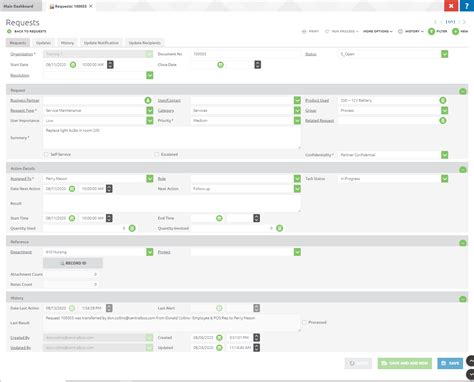This screenshot has width=474, height=382.
Task: Open the Group dropdown
Action: tap(445, 110)
